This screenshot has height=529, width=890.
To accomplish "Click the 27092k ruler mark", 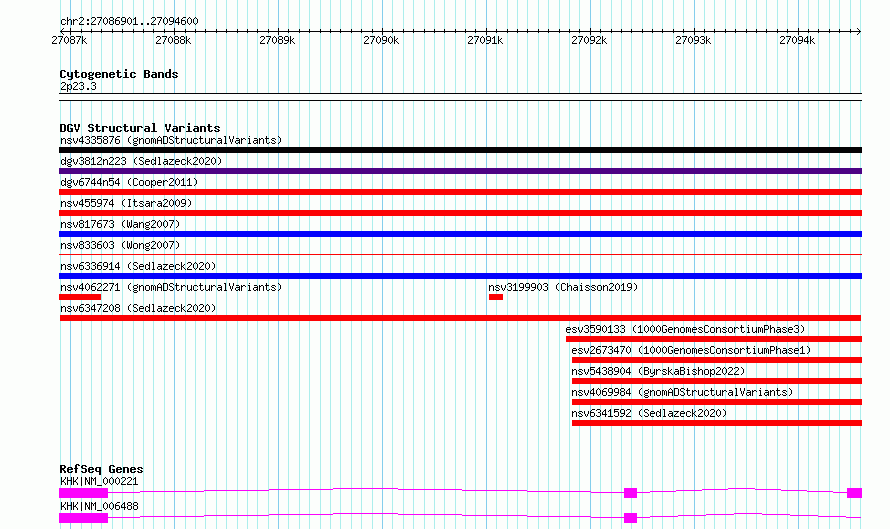I will coord(589,40).
